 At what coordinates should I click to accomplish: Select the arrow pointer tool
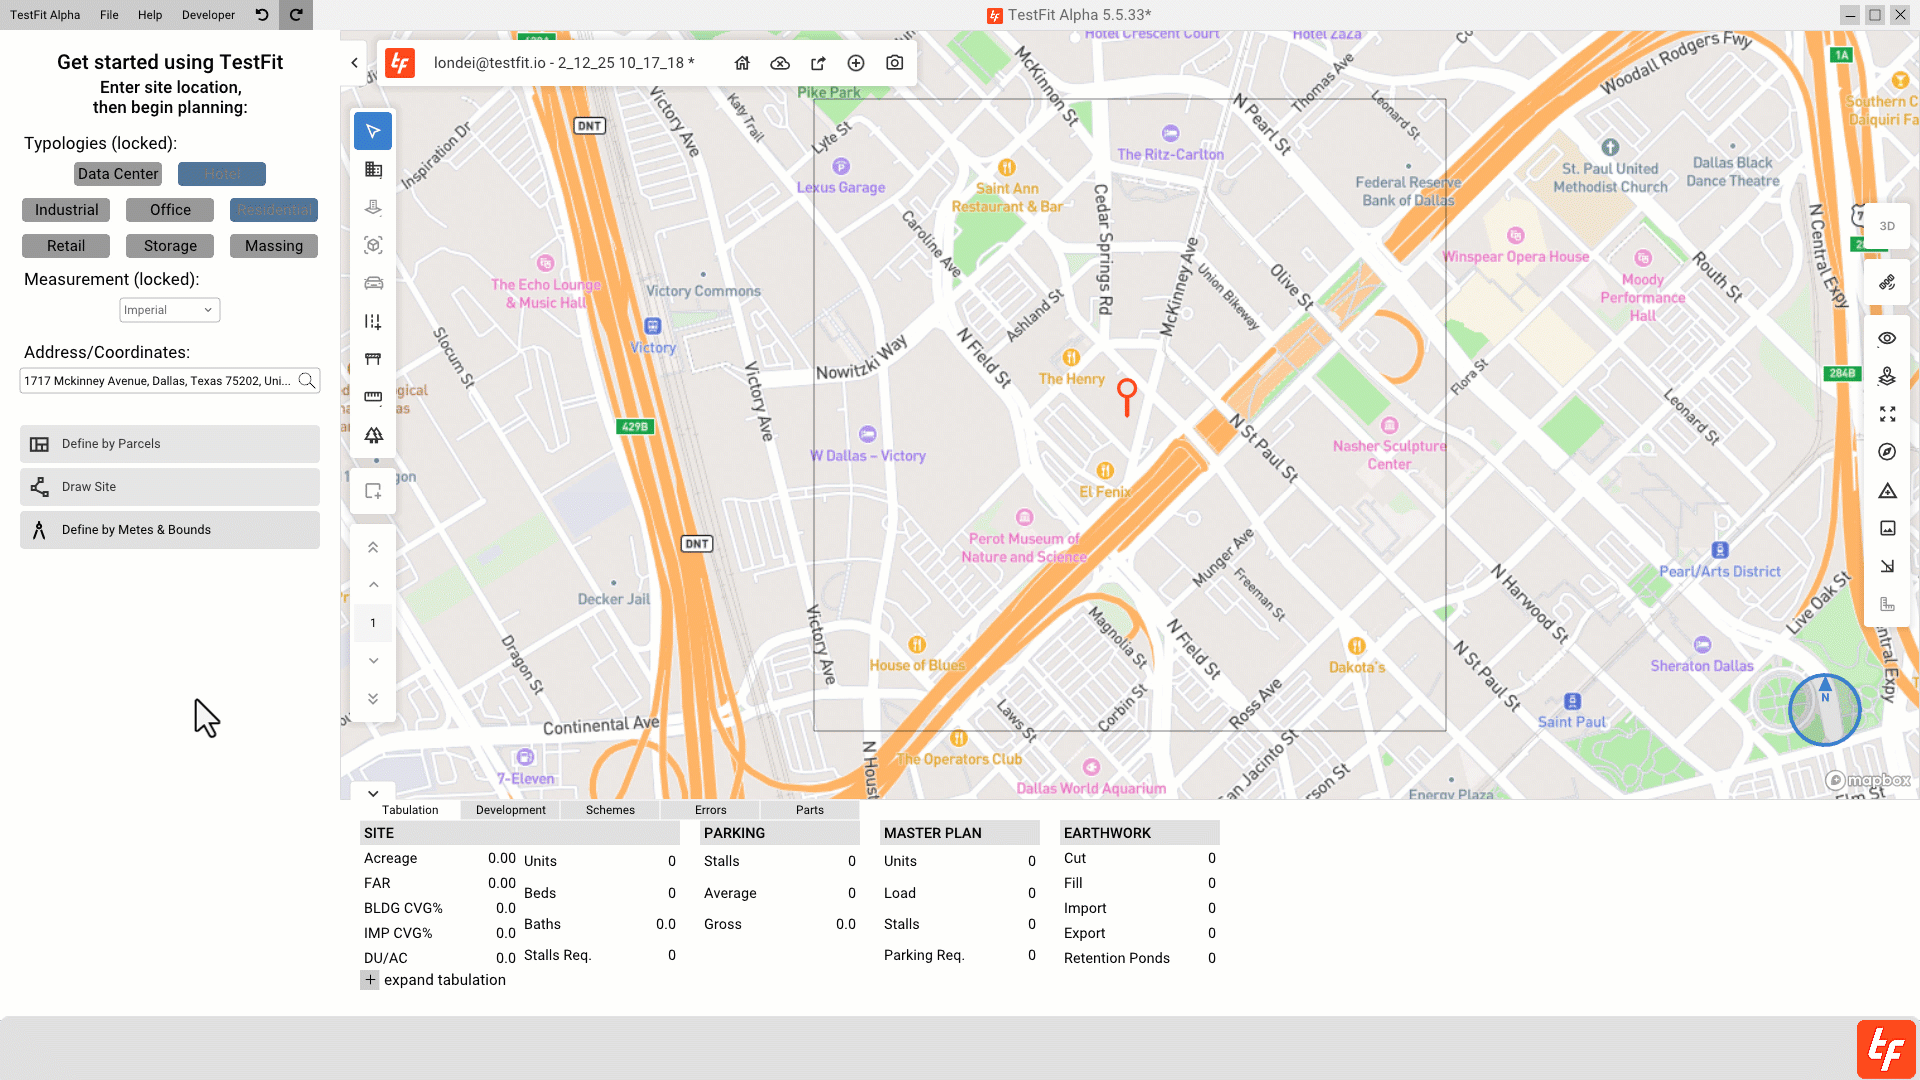pyautogui.click(x=373, y=131)
